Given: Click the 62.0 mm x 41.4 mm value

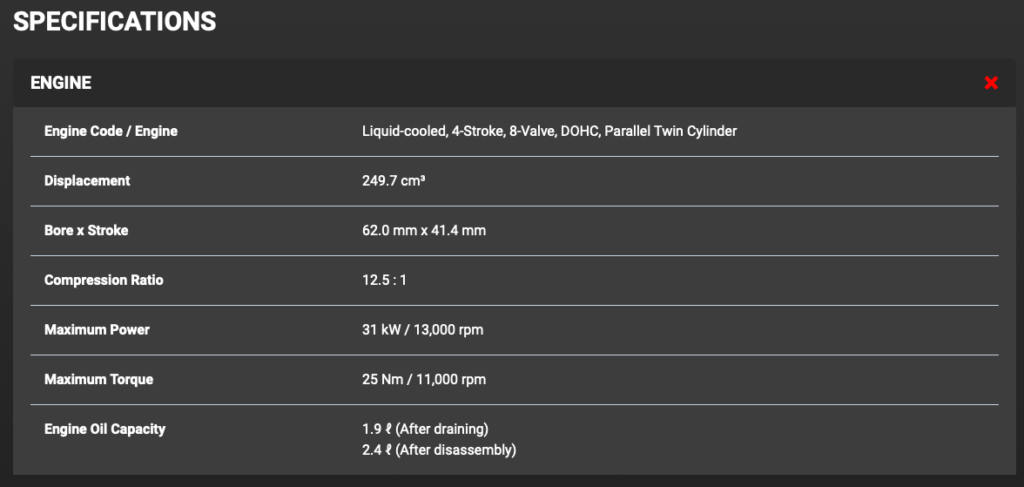Looking at the screenshot, I should point(424,231).
